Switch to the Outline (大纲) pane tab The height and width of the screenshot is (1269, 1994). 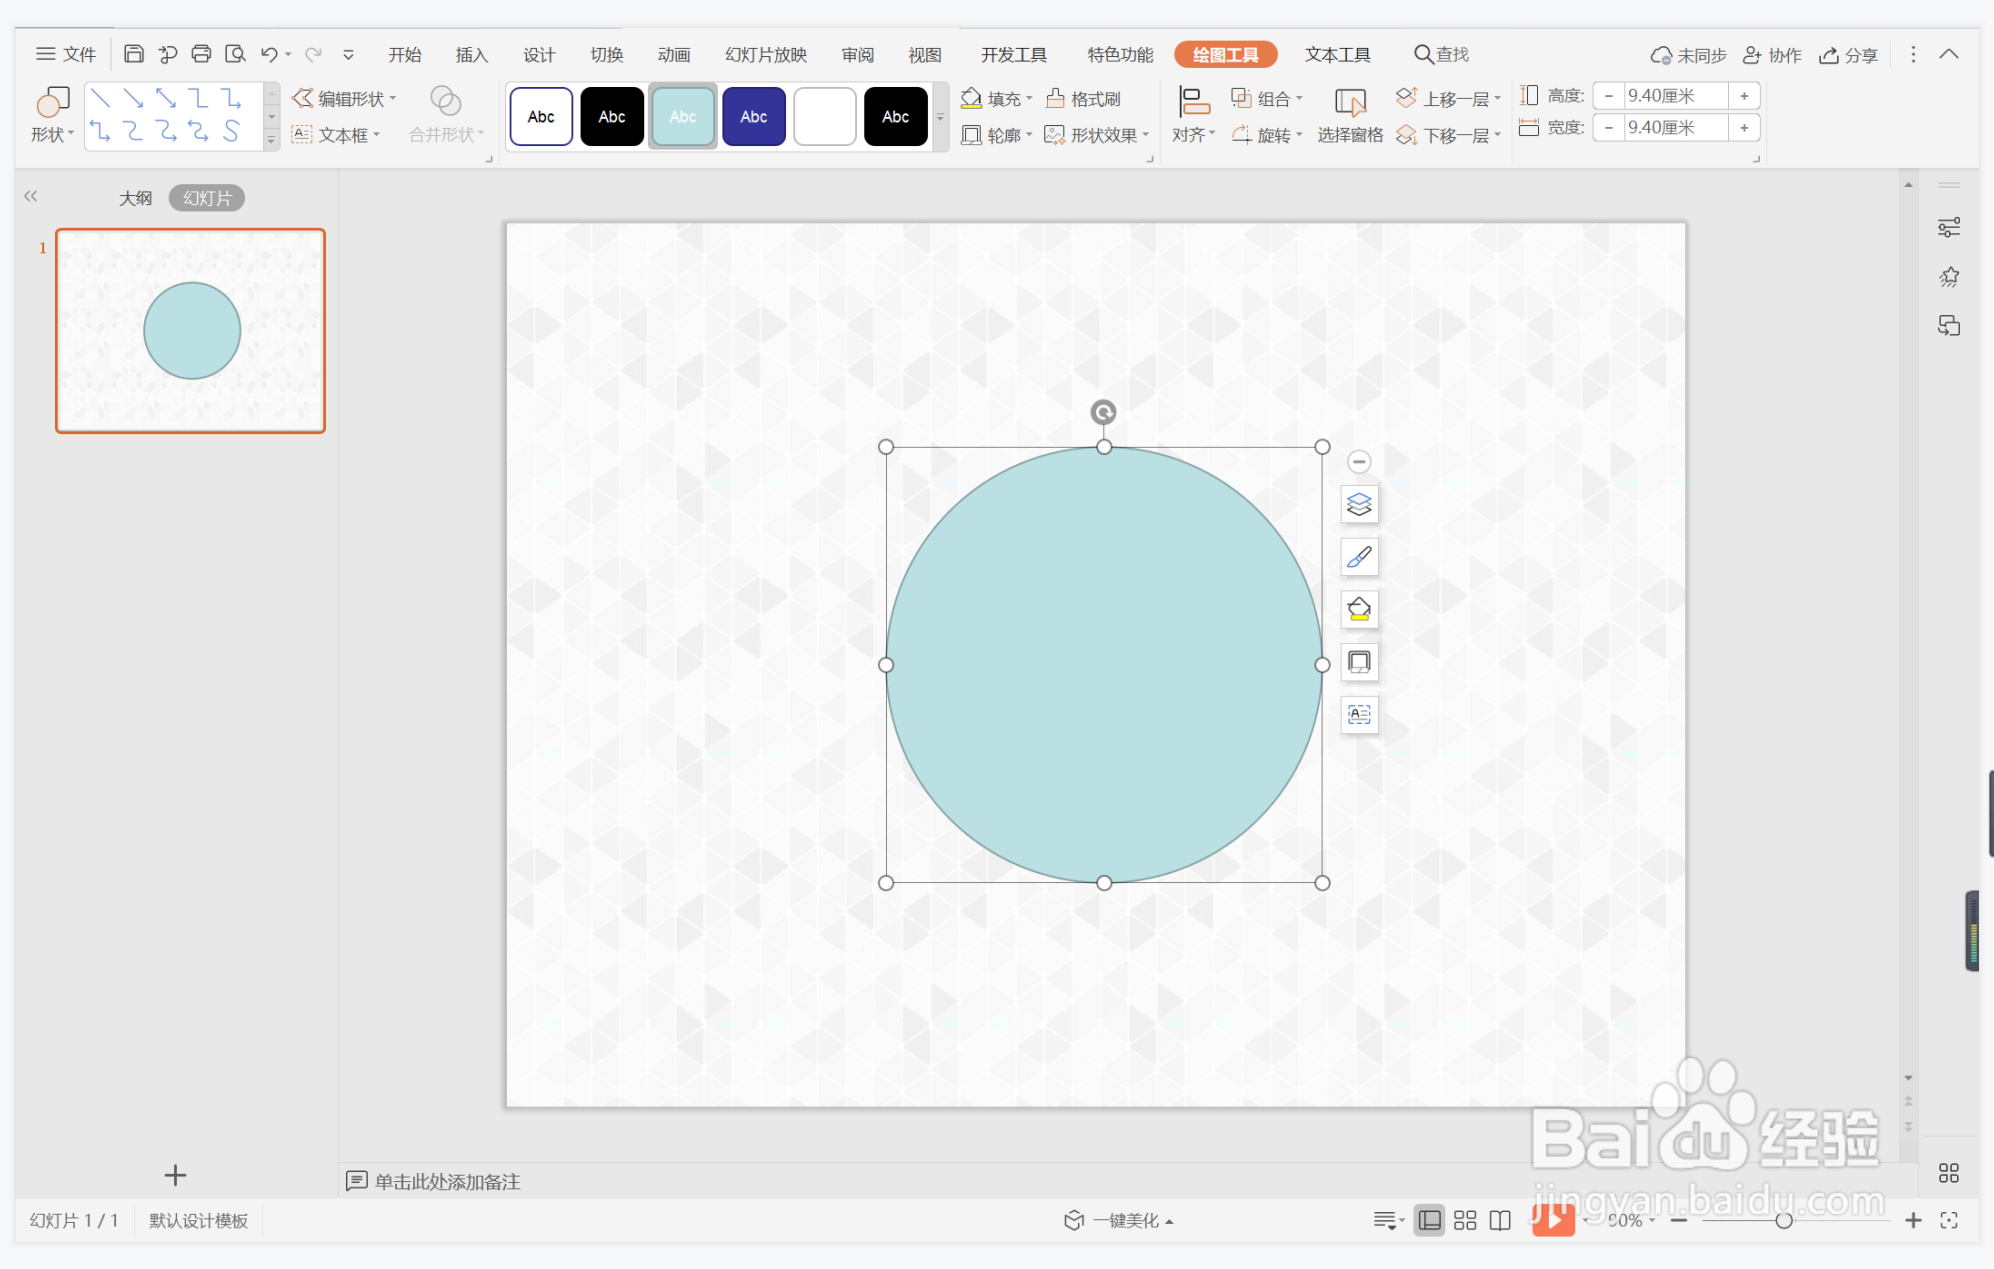135,198
